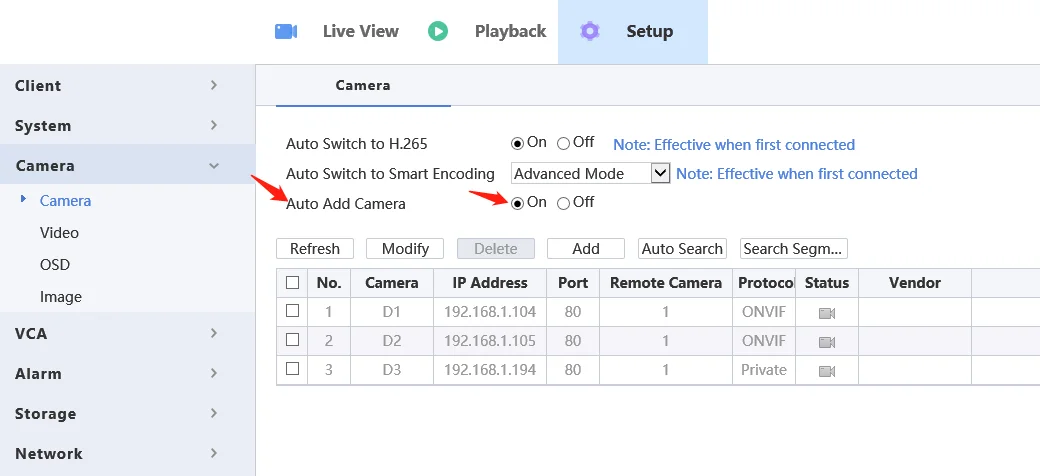Click the status camera icon for D3
Image resolution: width=1040 pixels, height=476 pixels.
pos(827,371)
